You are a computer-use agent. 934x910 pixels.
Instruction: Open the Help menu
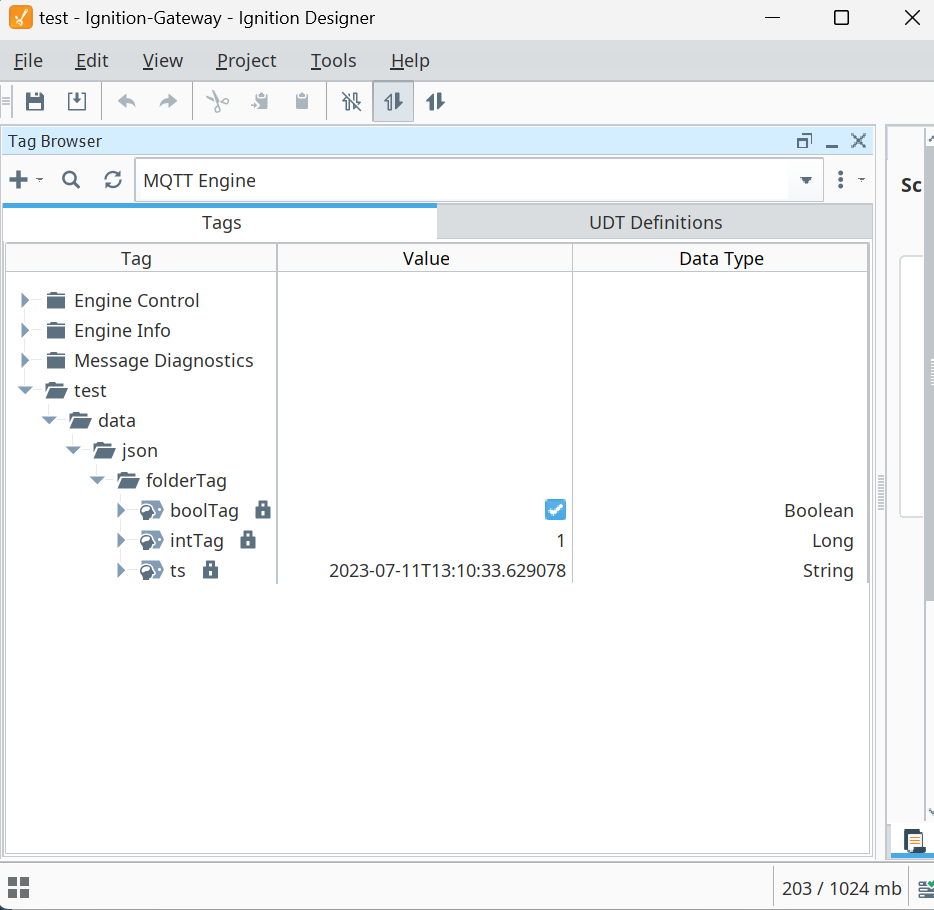410,61
